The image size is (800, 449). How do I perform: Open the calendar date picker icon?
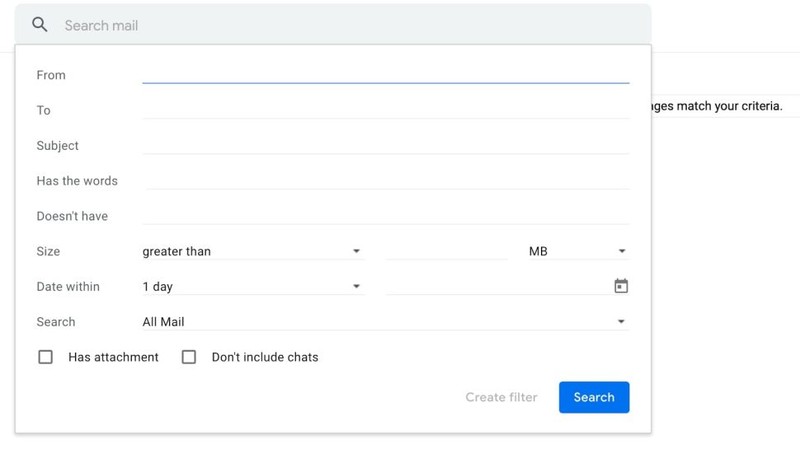point(621,286)
